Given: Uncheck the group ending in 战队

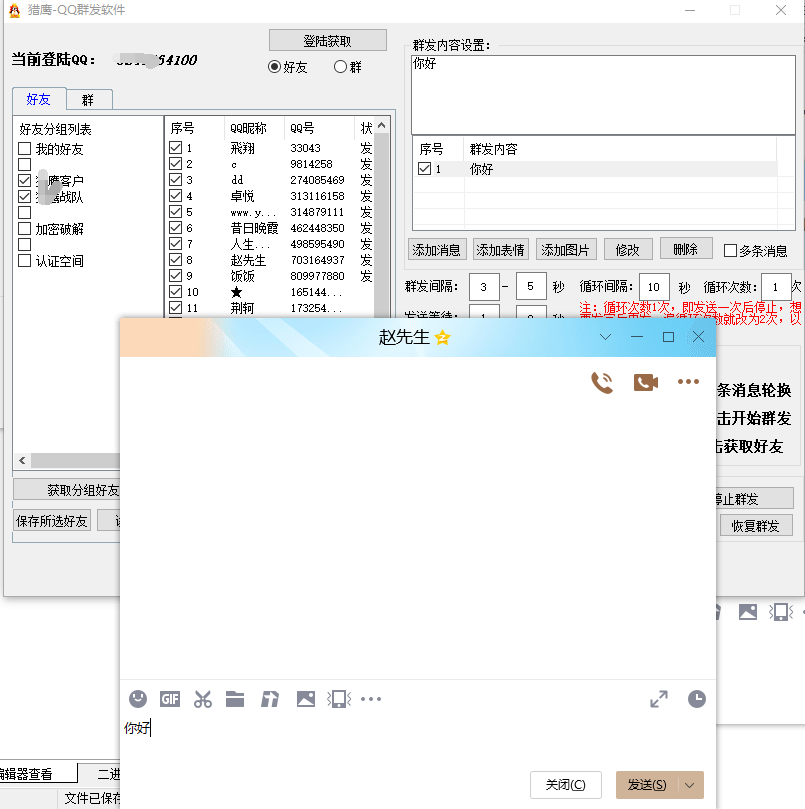Looking at the screenshot, I should 24,197.
